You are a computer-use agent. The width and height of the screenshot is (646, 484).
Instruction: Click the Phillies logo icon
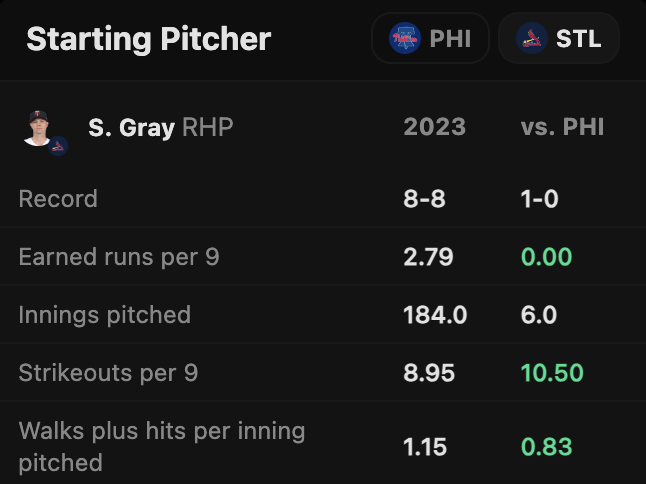[x=406, y=39]
